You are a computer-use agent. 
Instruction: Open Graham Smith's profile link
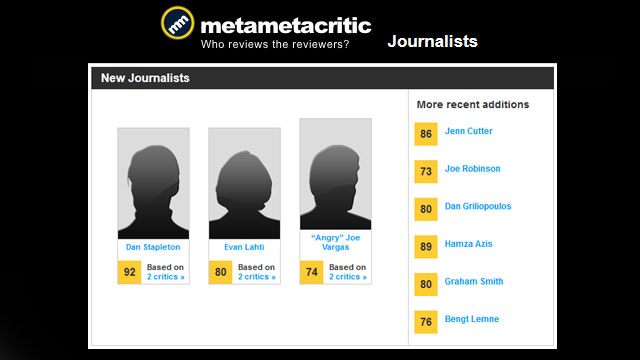click(x=474, y=281)
